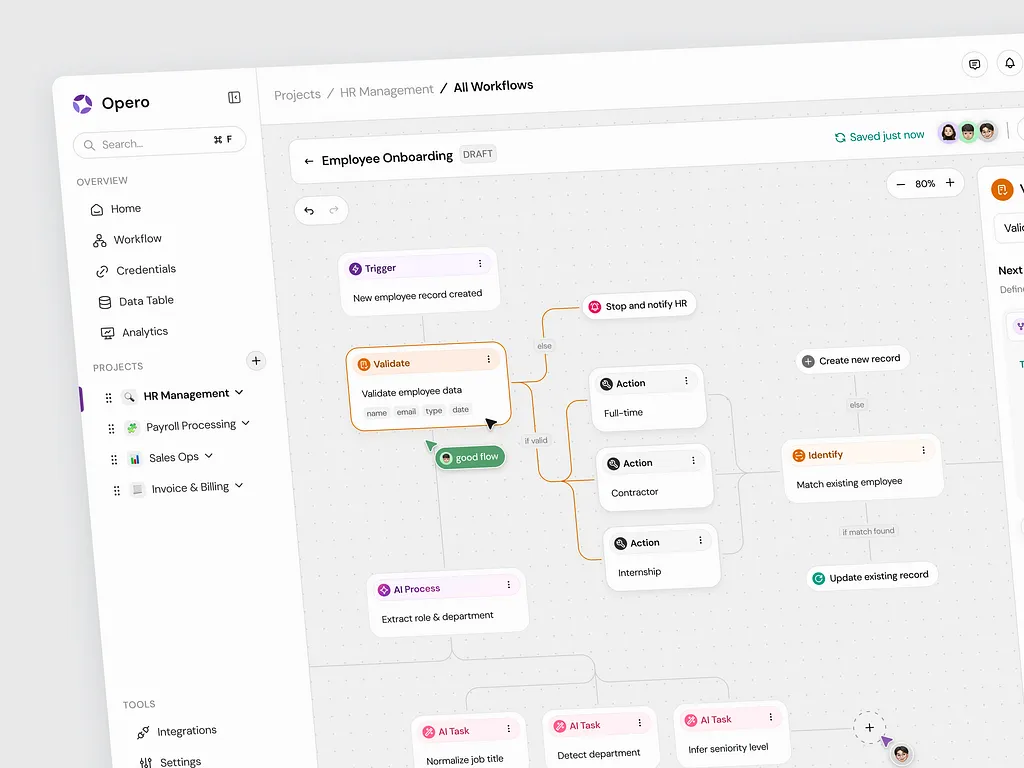Click the 'email' field tag in Validate
The height and width of the screenshot is (768, 1024).
pos(406,411)
